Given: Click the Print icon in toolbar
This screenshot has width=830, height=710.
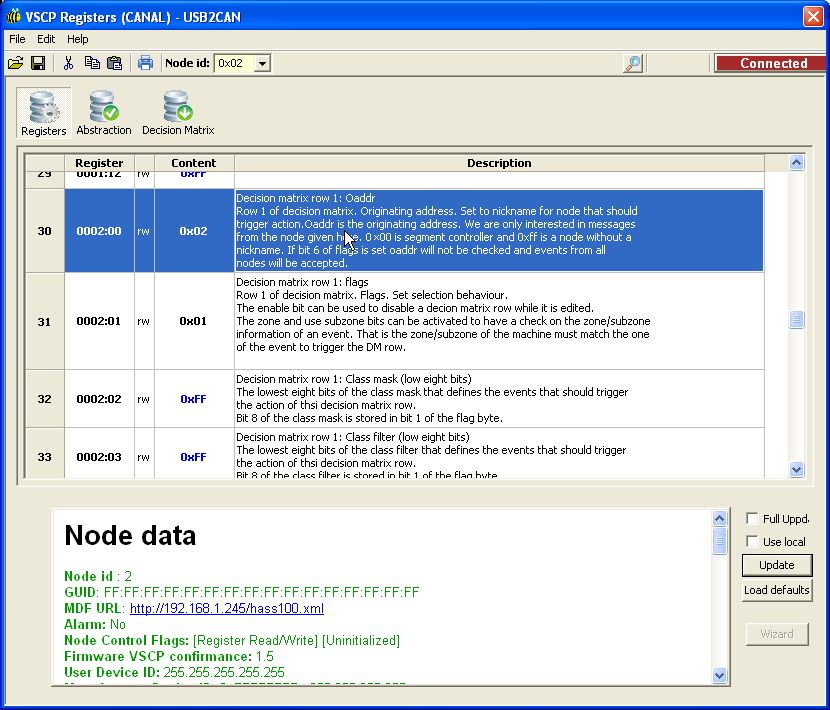Looking at the screenshot, I should 145,63.
